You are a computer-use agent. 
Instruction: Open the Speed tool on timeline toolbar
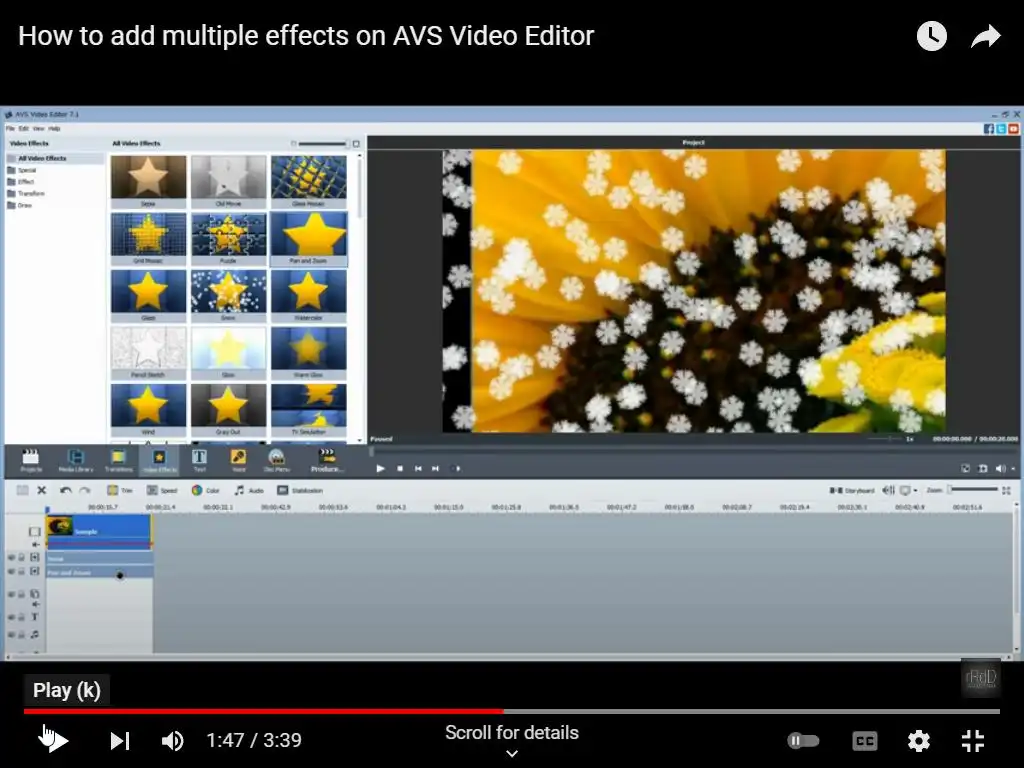pyautogui.click(x=162, y=490)
